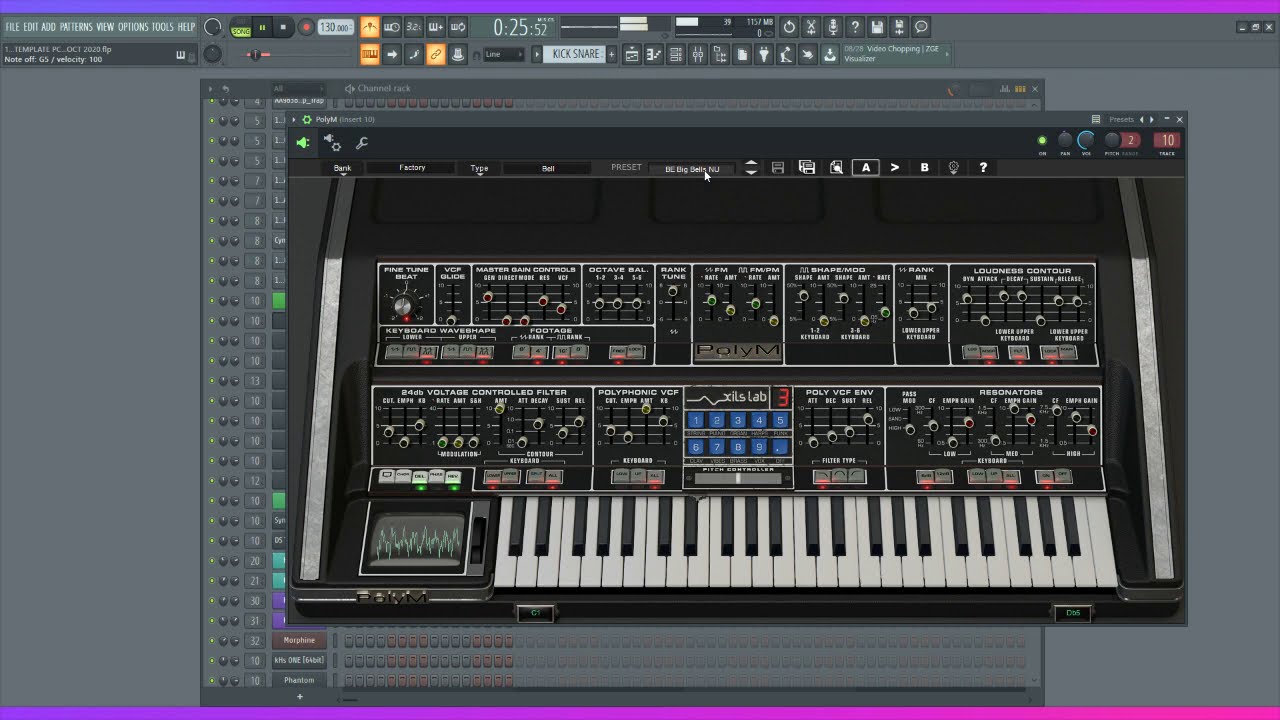
Task: Pause playback in the transport bar
Action: point(262,28)
